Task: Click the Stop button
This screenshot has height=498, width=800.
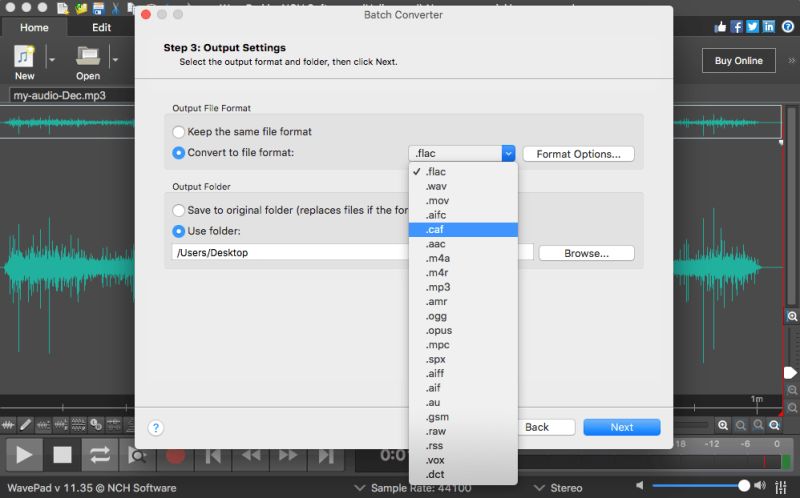Action: click(62, 455)
